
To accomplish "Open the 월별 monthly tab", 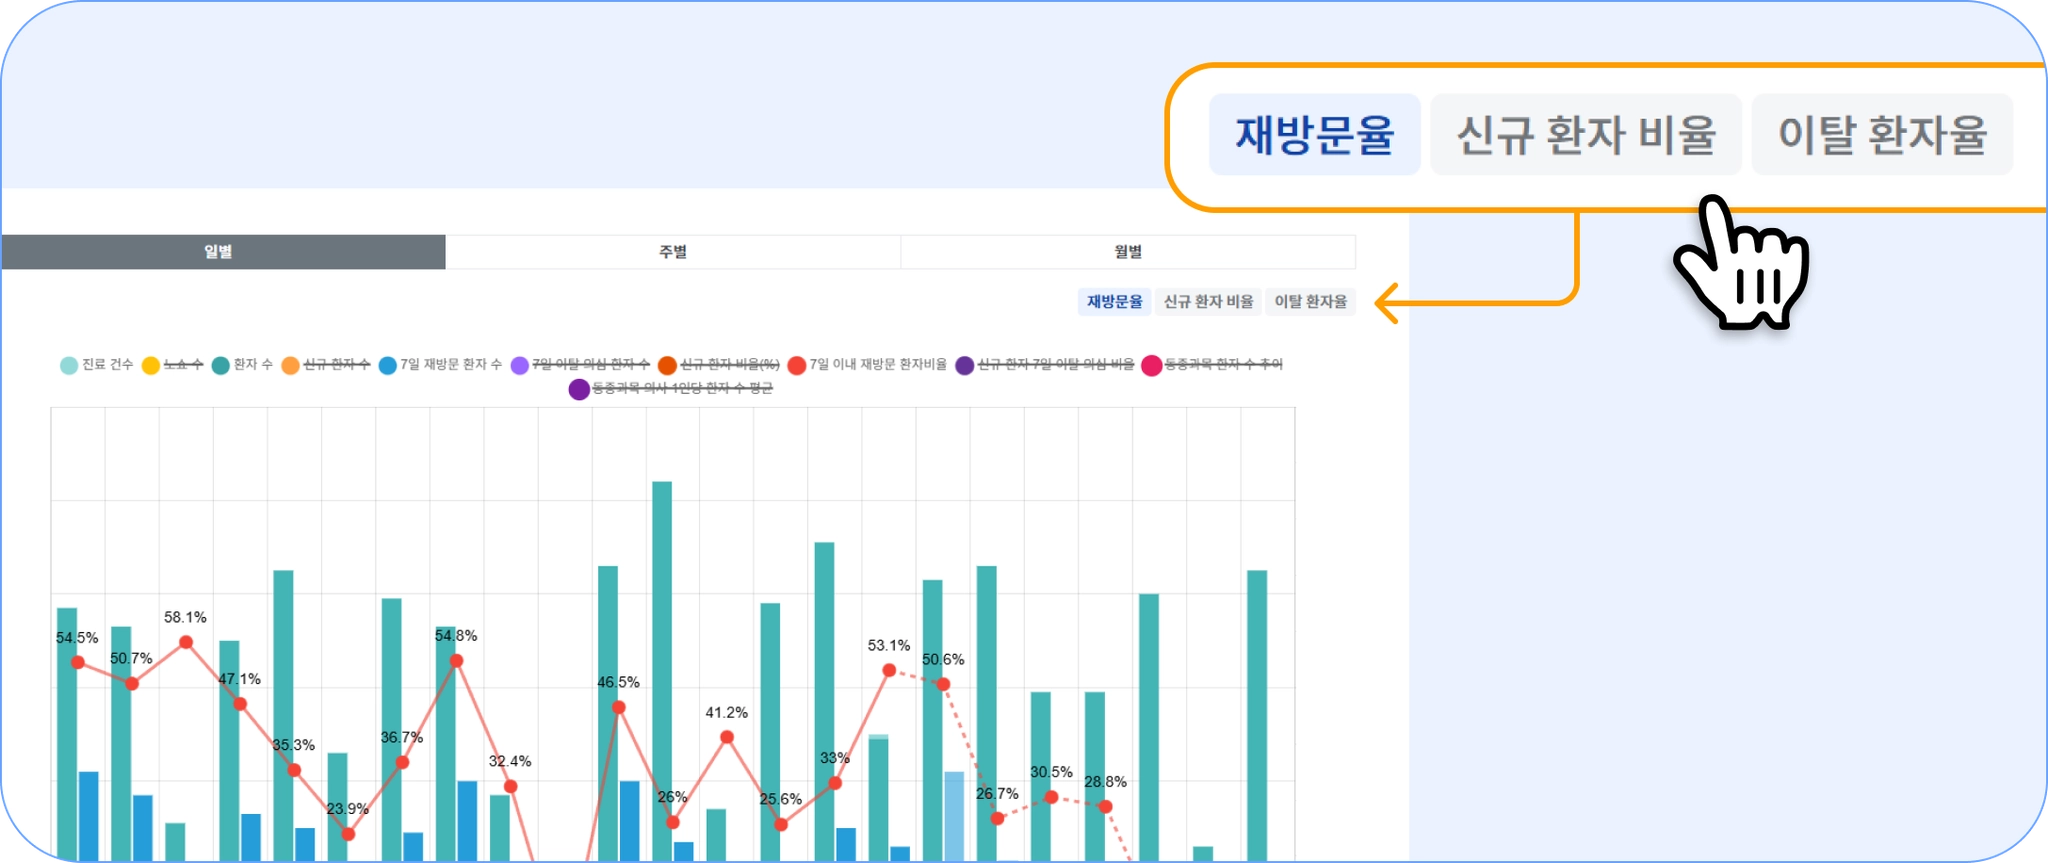I will click(x=1128, y=252).
